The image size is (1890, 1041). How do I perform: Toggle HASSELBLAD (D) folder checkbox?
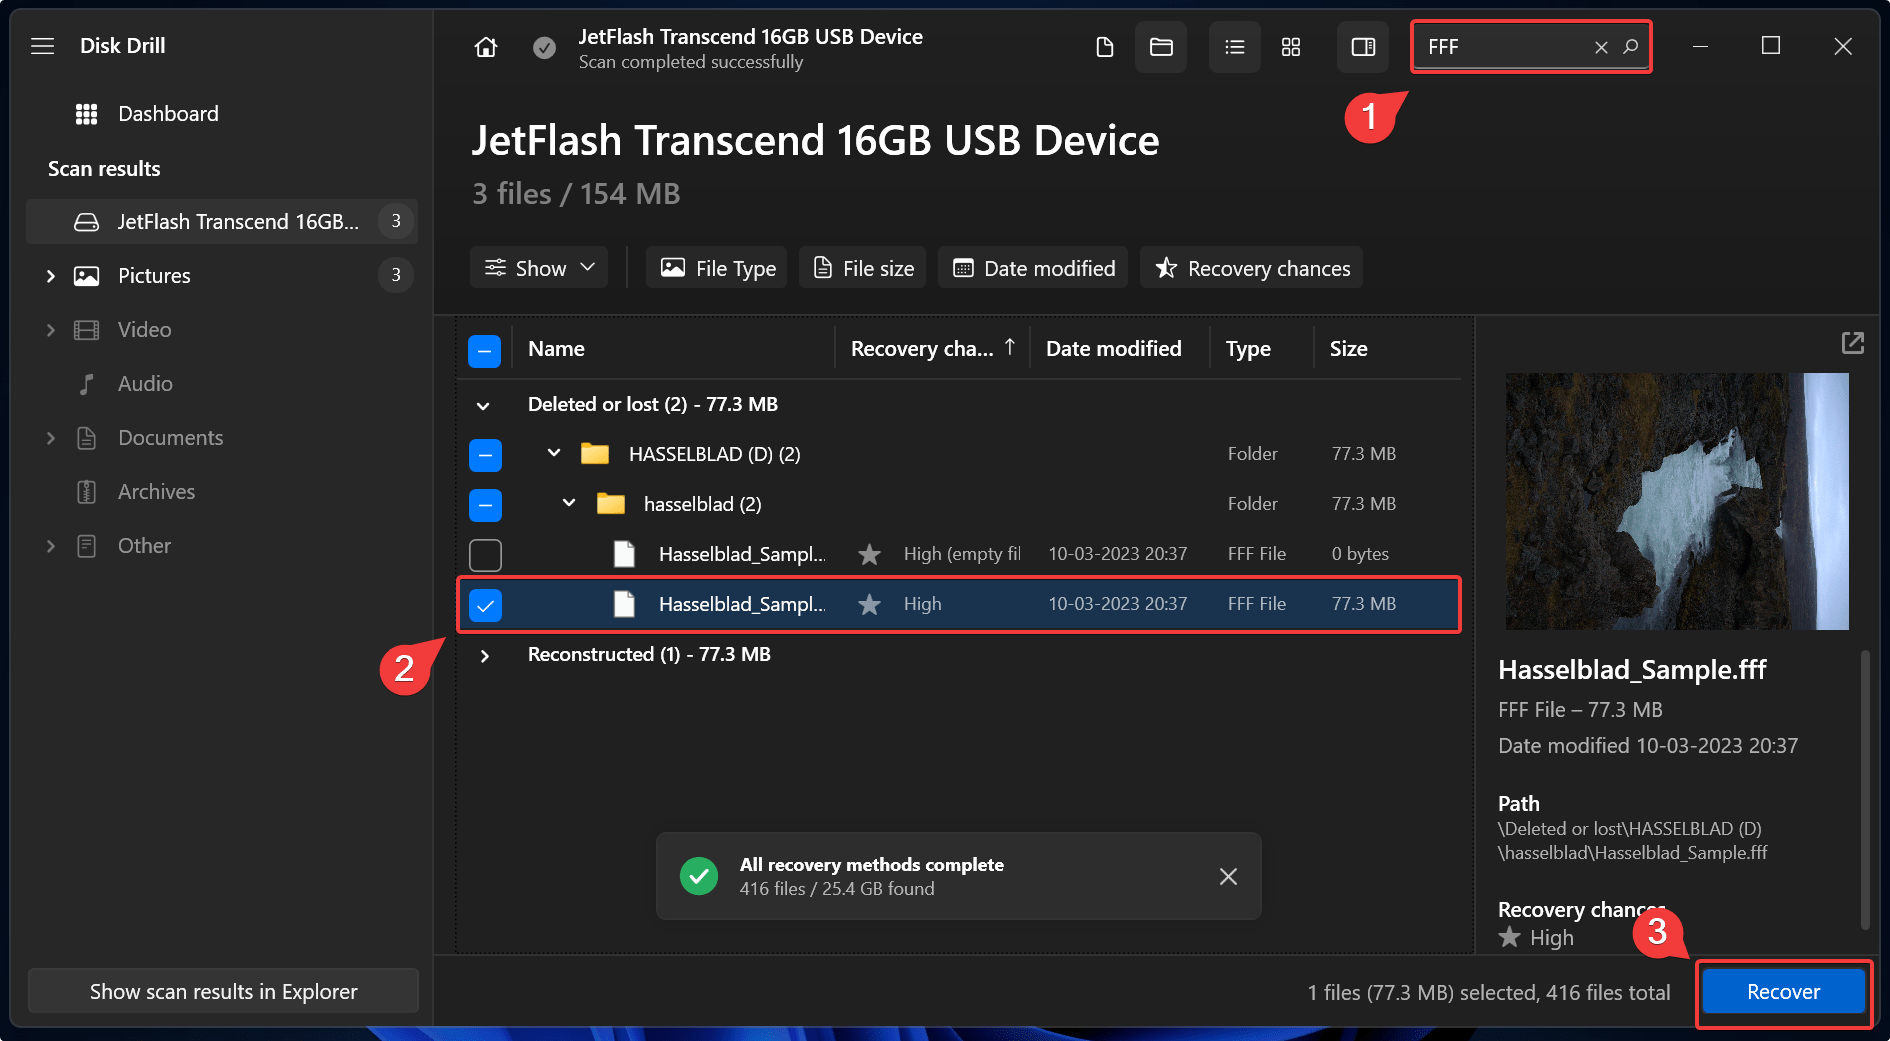pyautogui.click(x=485, y=455)
